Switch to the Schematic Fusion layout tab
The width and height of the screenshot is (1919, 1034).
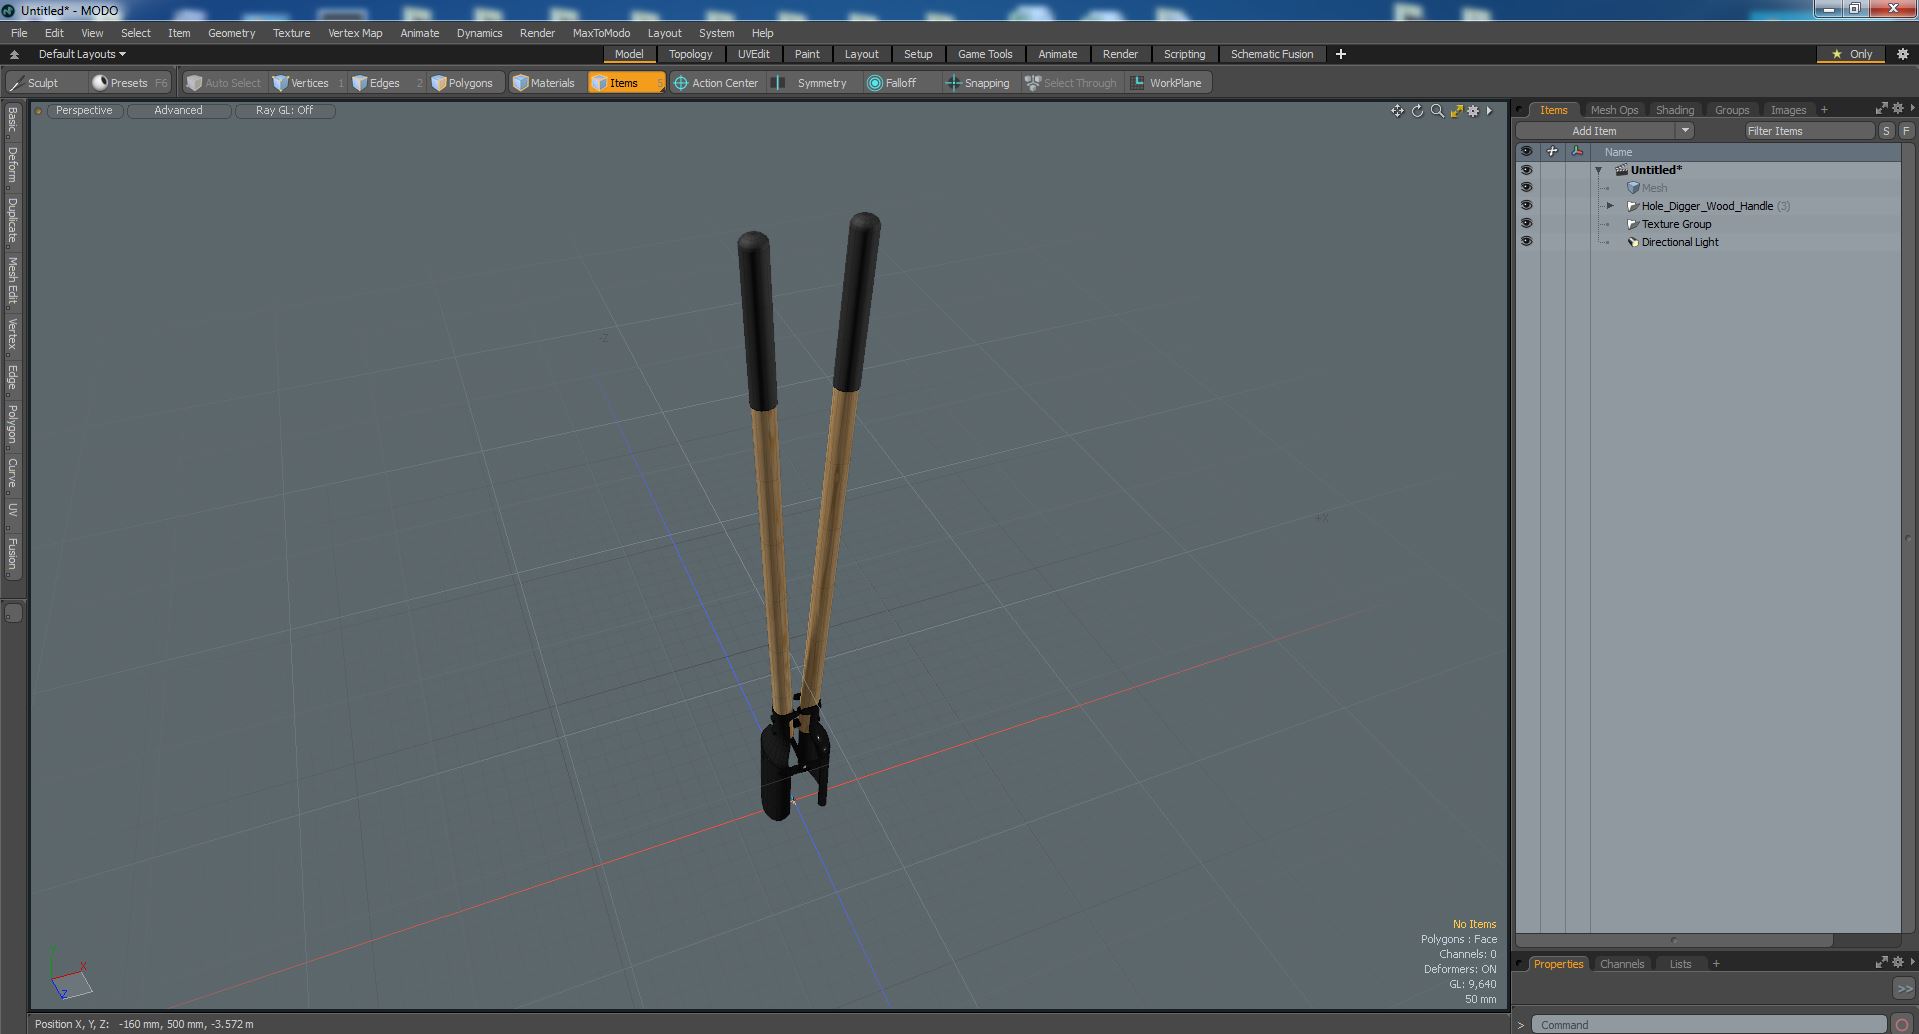point(1272,54)
